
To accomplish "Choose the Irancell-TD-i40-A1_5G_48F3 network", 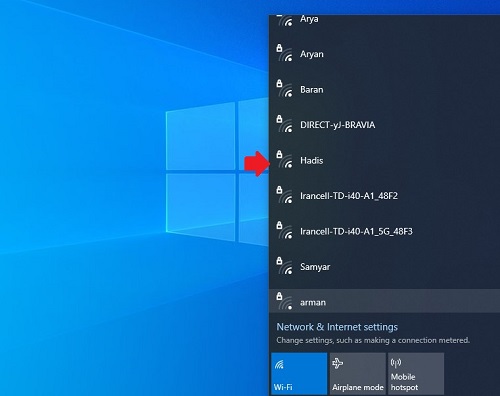I will [x=384, y=231].
